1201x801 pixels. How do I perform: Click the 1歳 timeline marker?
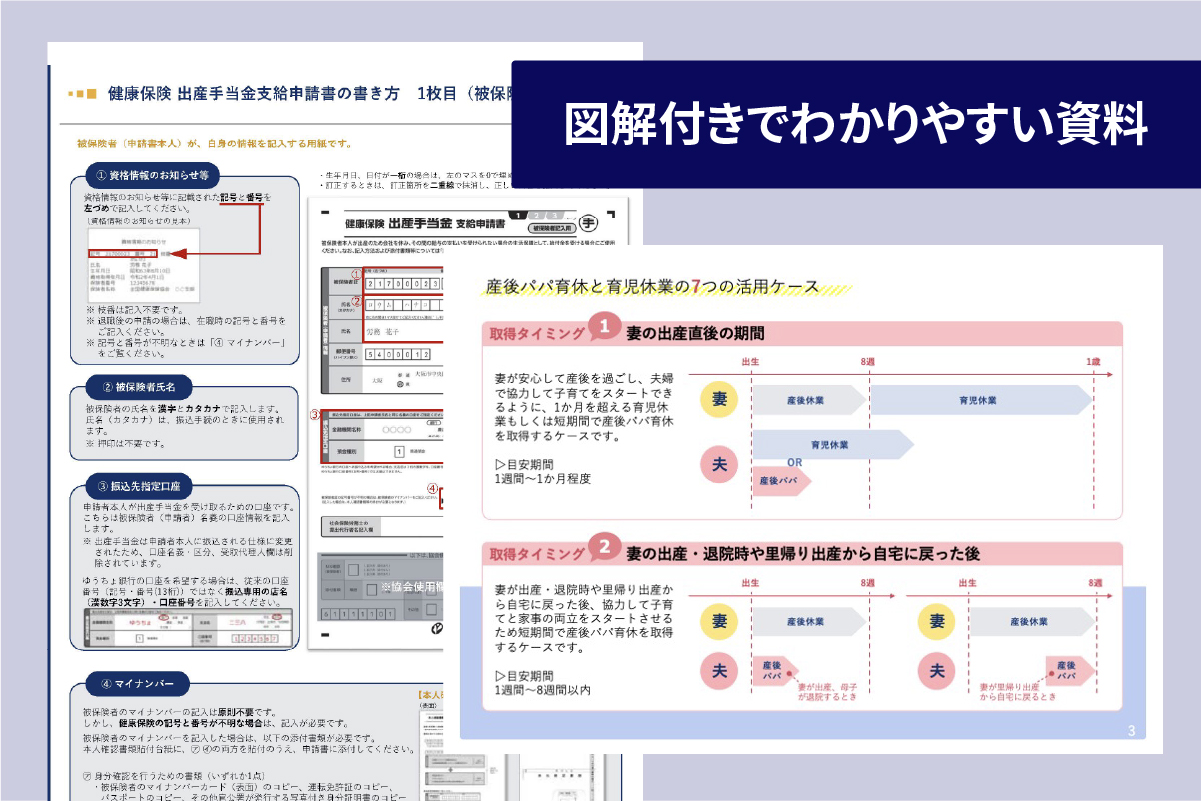[x=1096, y=362]
